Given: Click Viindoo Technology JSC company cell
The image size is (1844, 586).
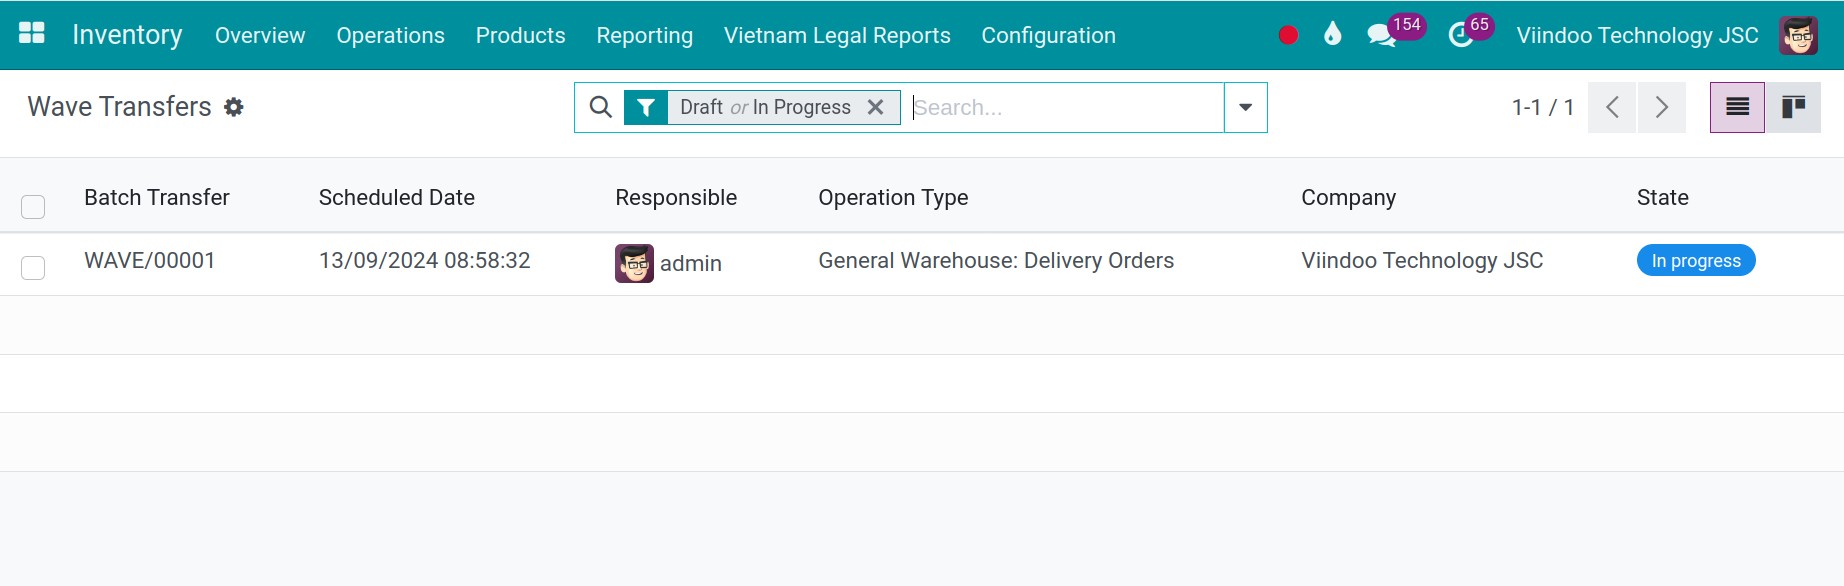Looking at the screenshot, I should coord(1422,261).
